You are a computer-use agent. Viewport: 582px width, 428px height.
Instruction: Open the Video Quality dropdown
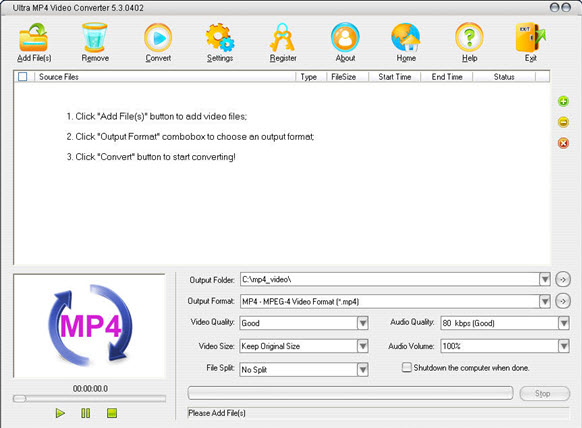click(363, 323)
